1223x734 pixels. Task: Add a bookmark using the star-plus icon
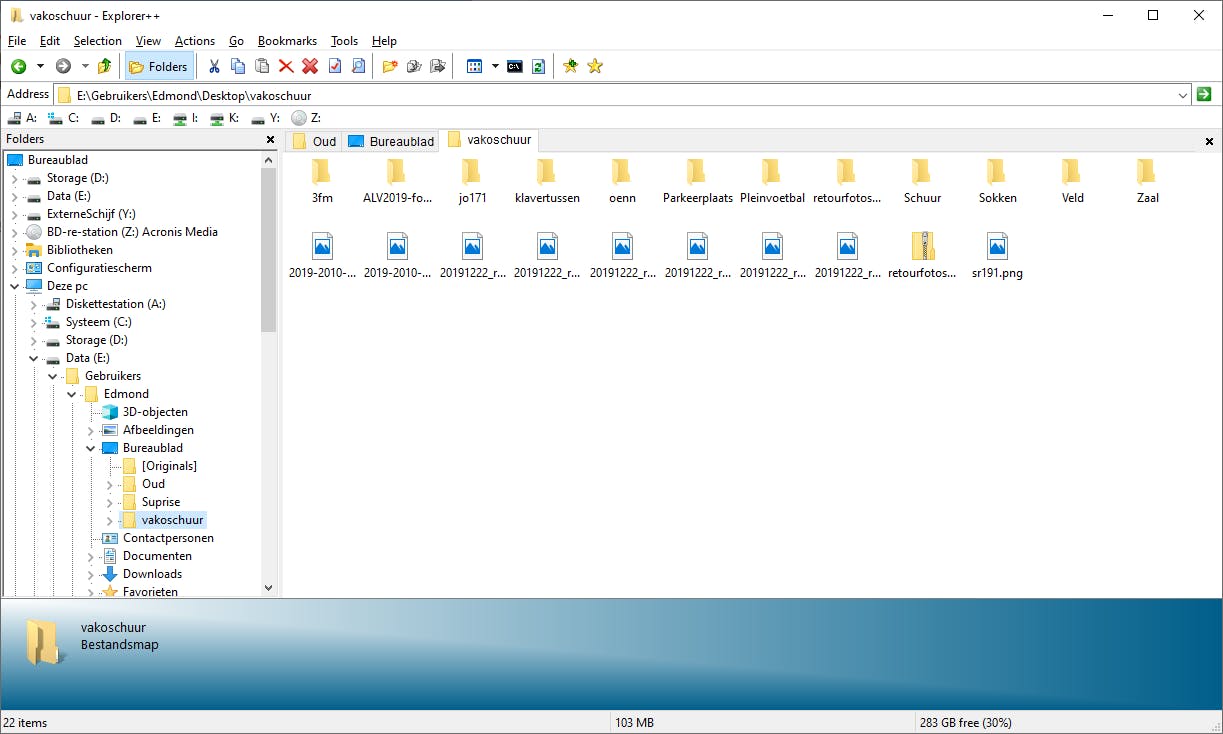click(x=570, y=66)
